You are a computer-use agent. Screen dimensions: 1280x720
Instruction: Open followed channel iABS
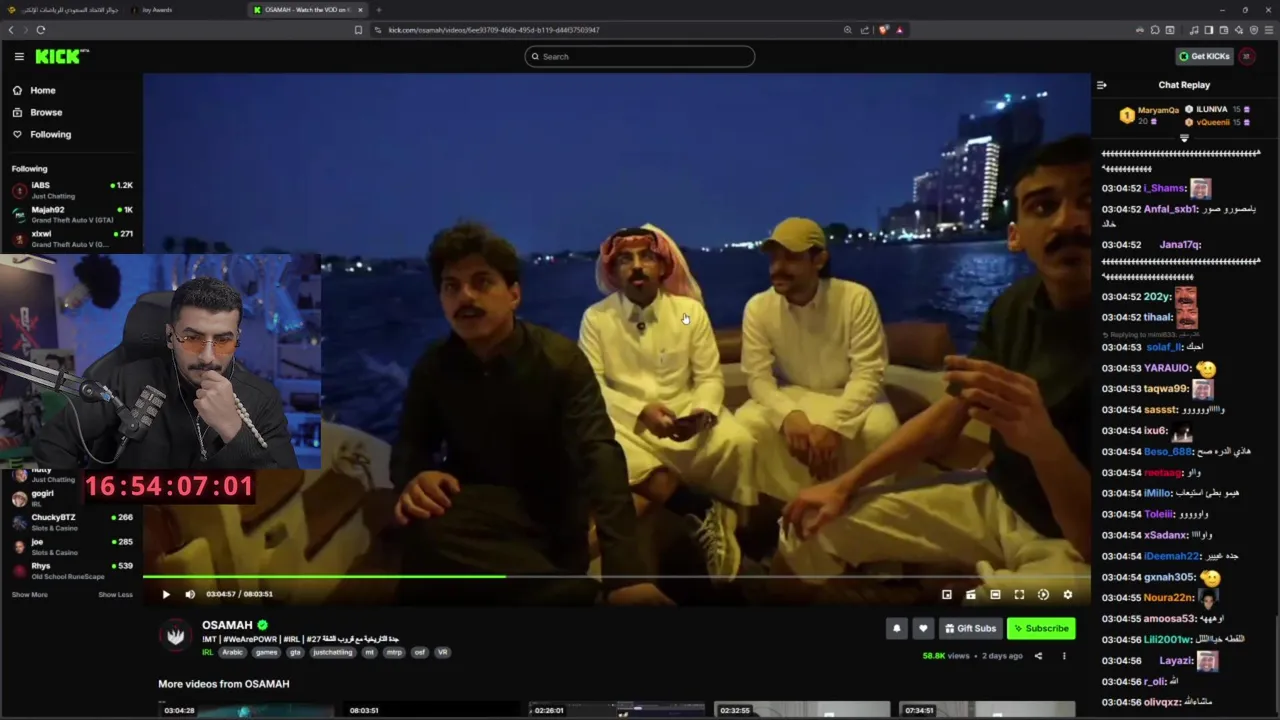coord(72,190)
